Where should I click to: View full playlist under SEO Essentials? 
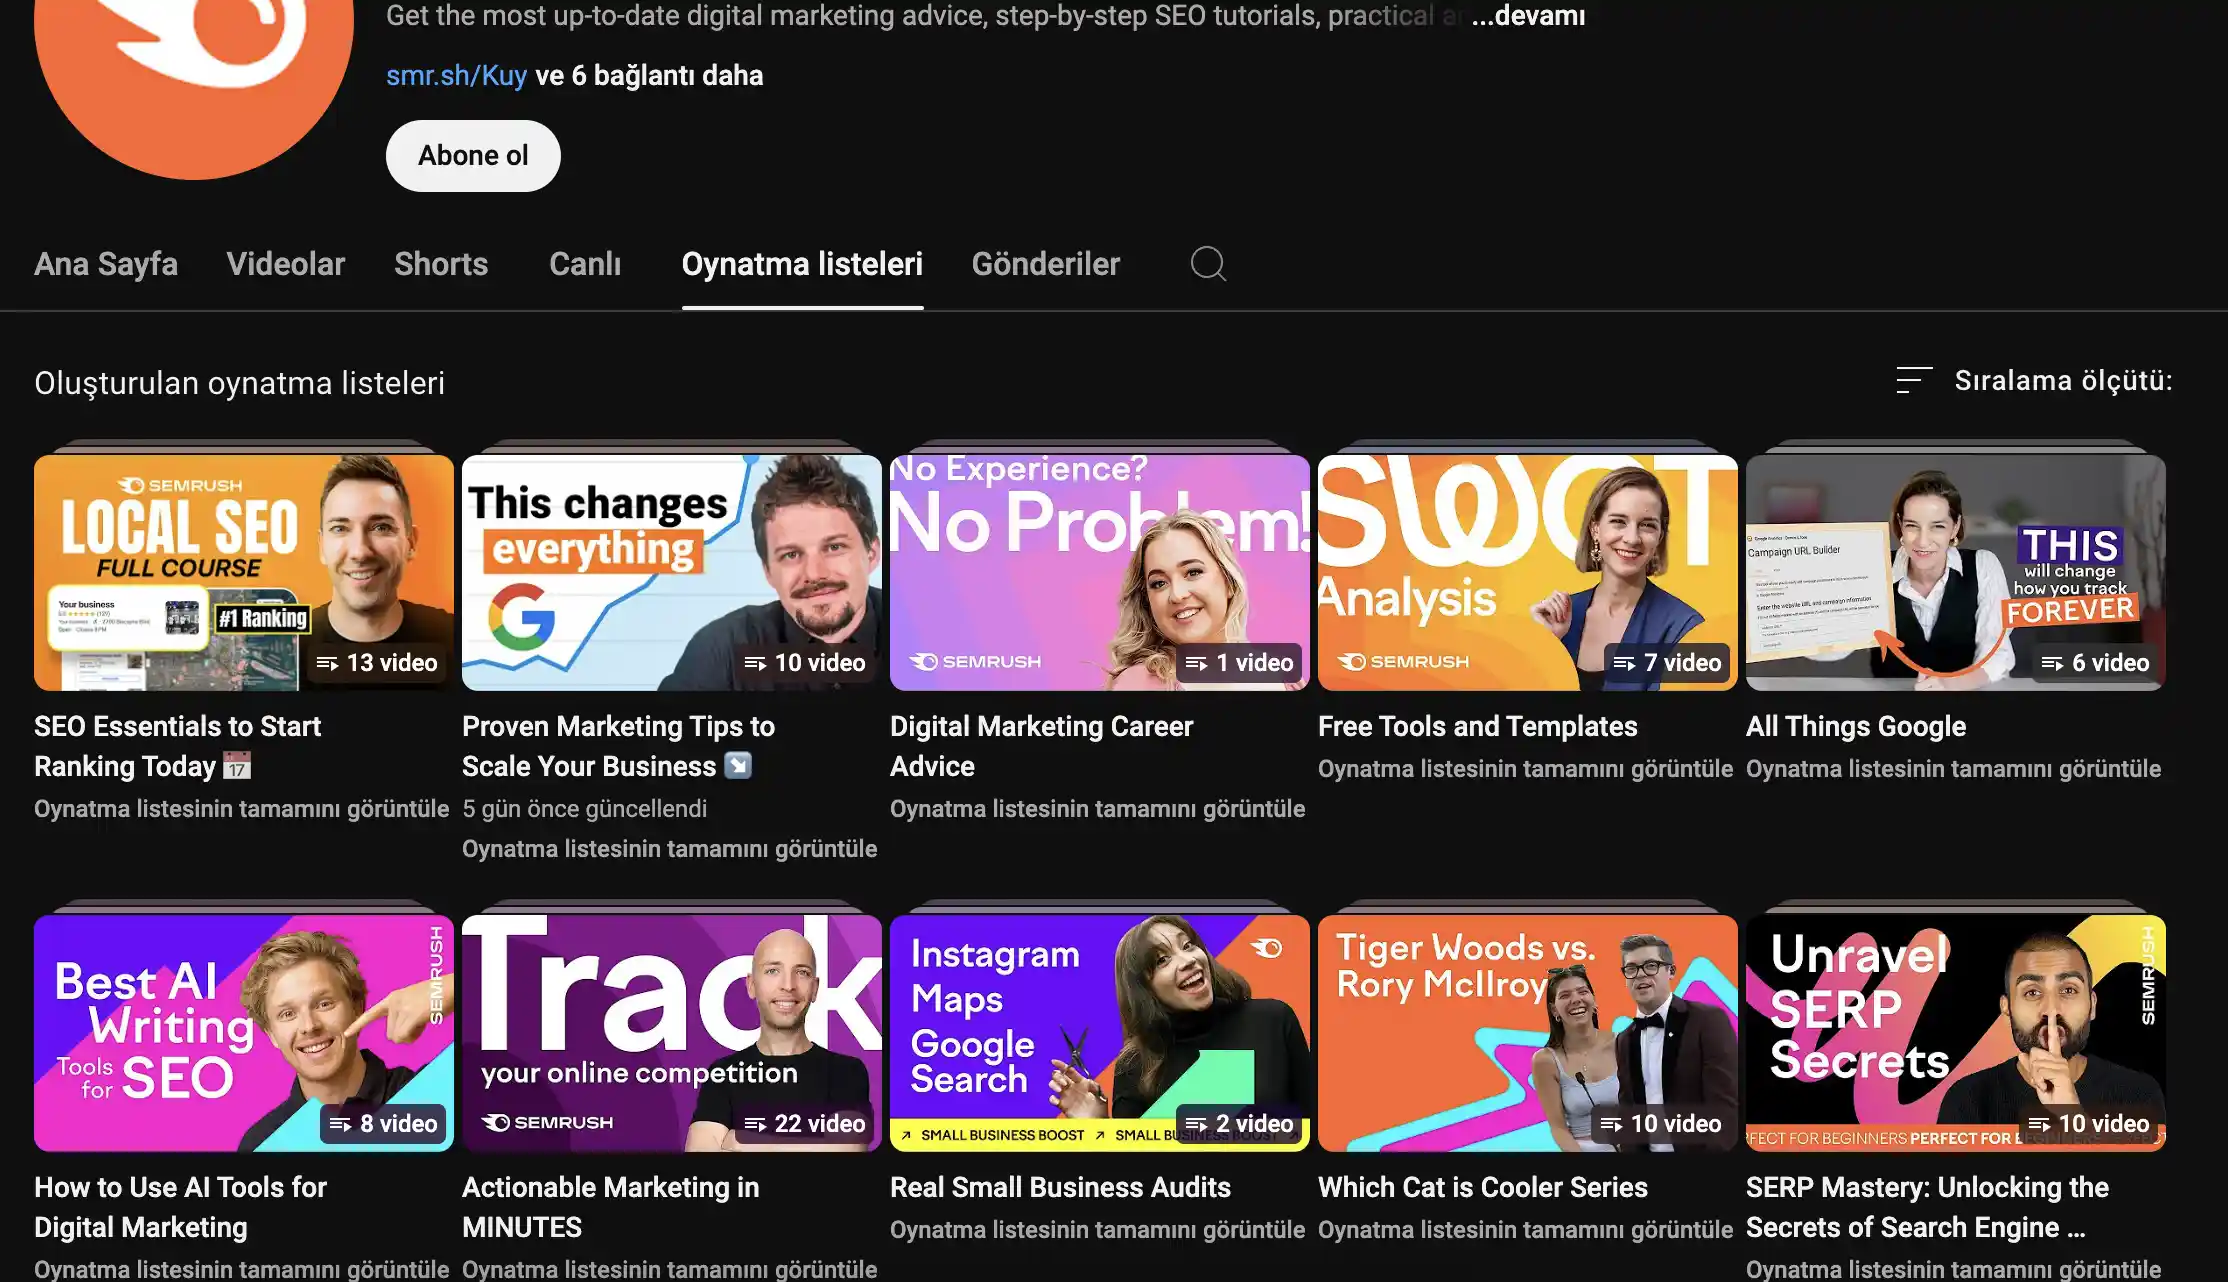click(x=241, y=809)
